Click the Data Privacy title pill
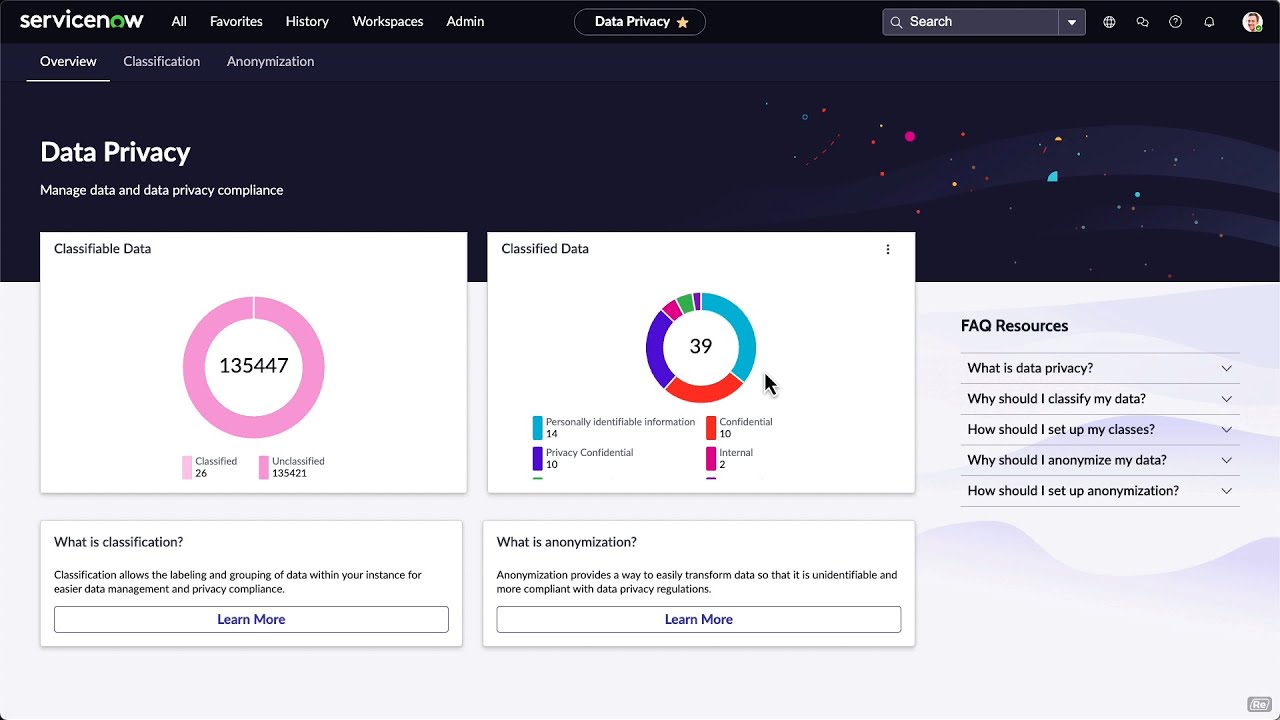The image size is (1280, 720). point(640,22)
